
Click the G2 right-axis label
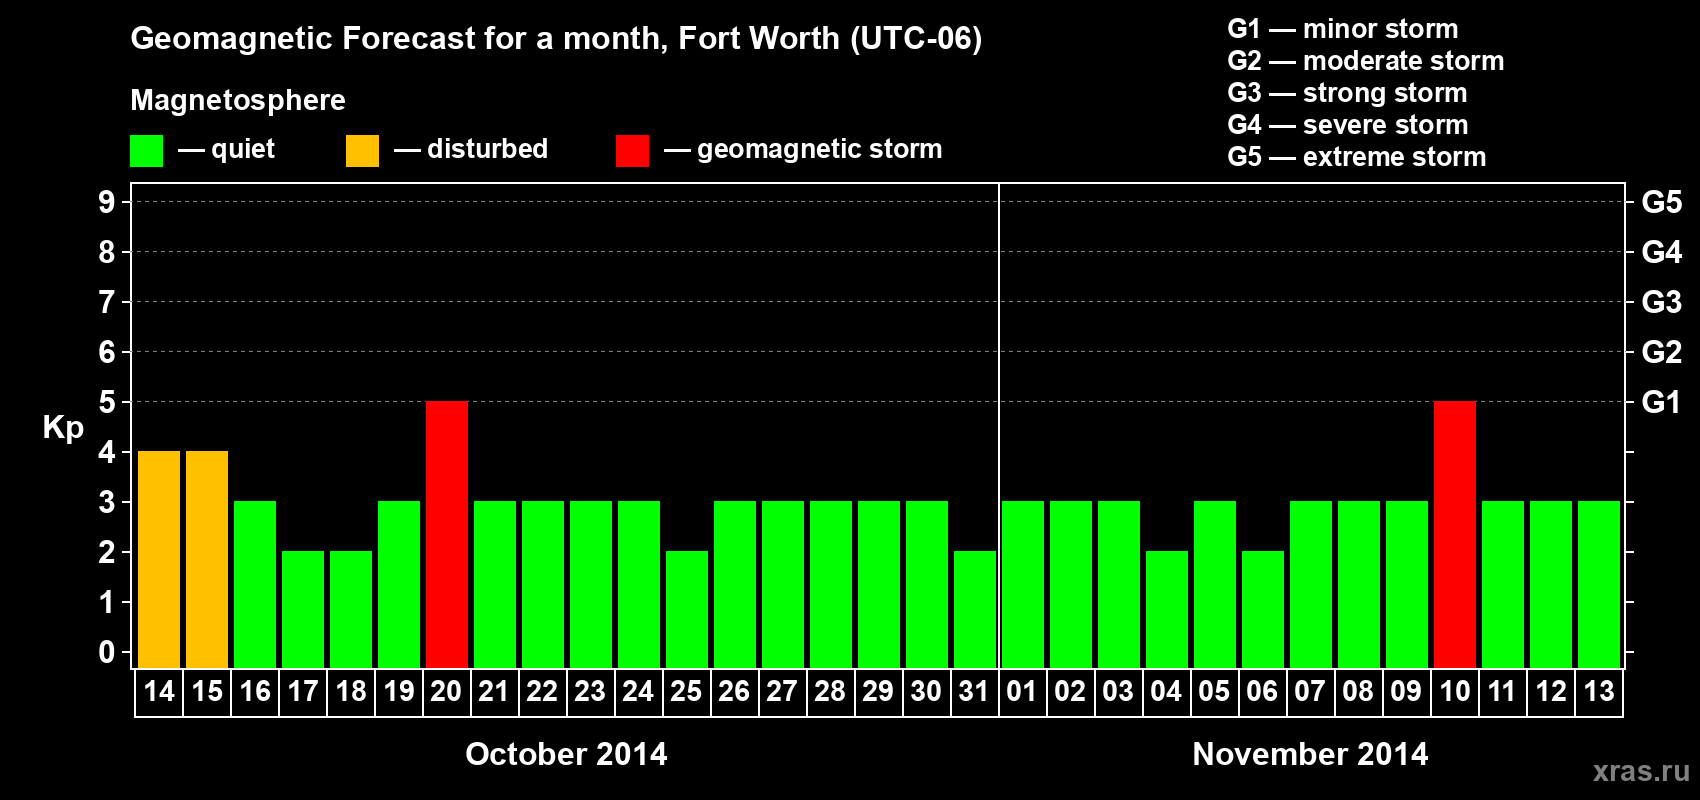pos(1662,352)
